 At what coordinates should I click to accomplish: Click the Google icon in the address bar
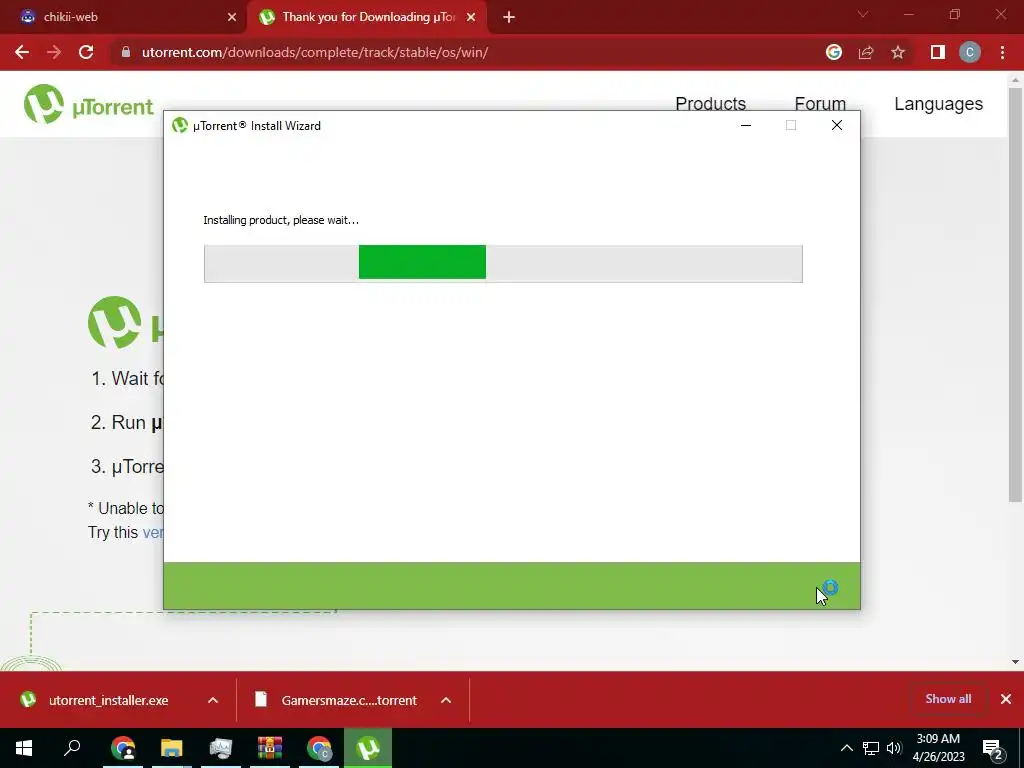(x=834, y=52)
